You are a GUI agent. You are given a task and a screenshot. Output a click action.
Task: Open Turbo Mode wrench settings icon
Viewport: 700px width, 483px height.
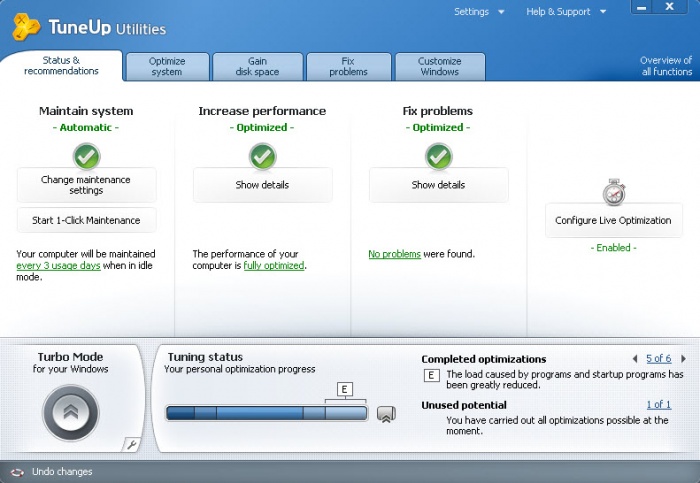[131, 445]
